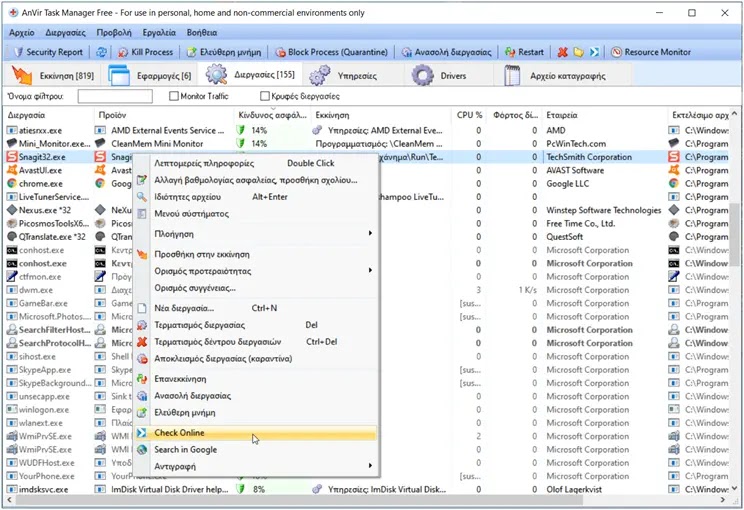Click the Αποκλεισμός διεργασίας quarantine icon
The image size is (744, 510).
pos(141,359)
